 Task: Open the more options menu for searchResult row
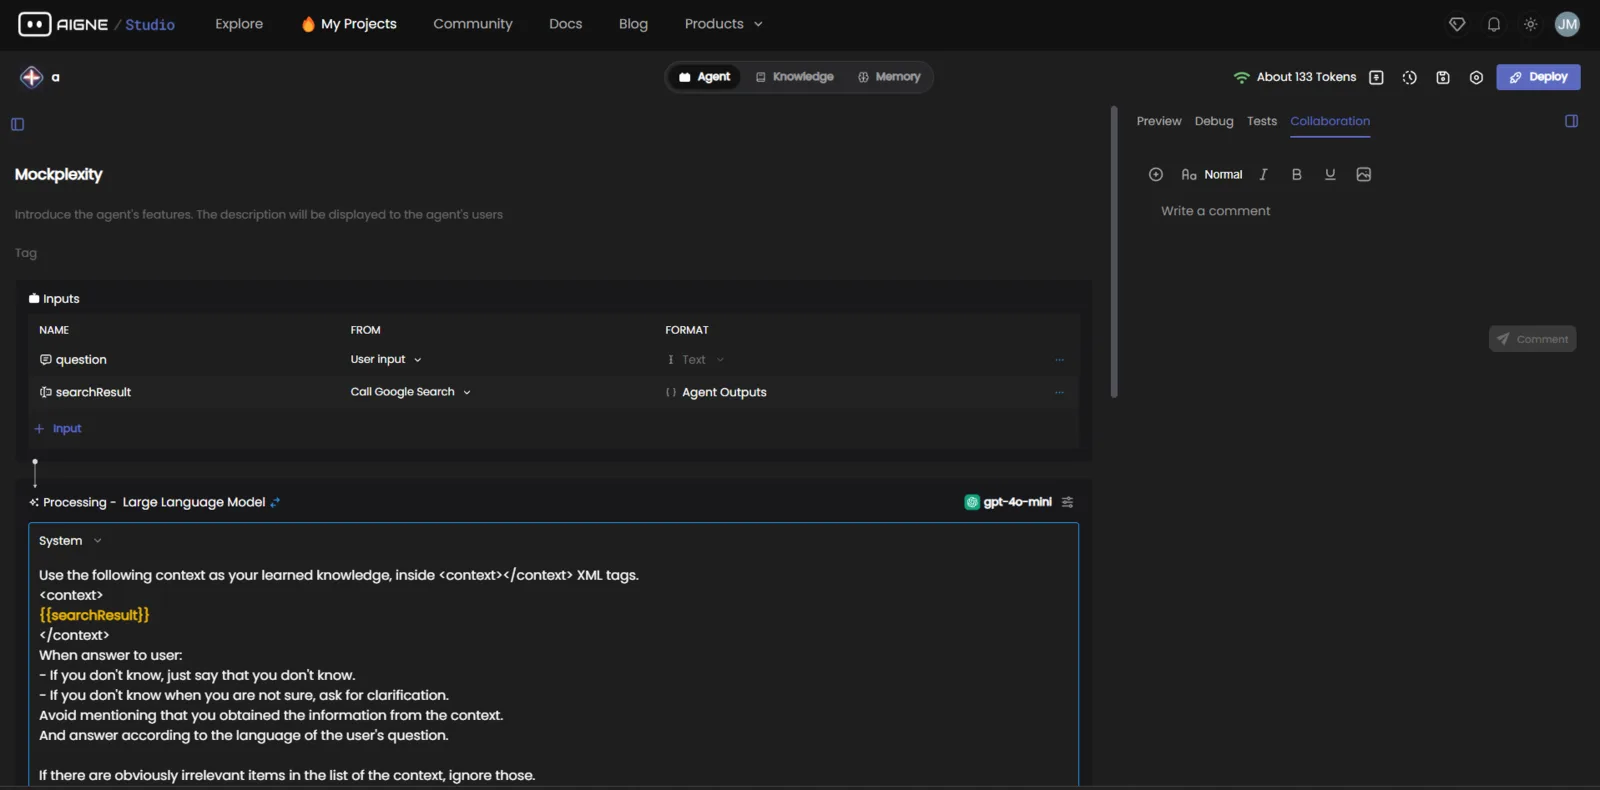pyautogui.click(x=1059, y=392)
